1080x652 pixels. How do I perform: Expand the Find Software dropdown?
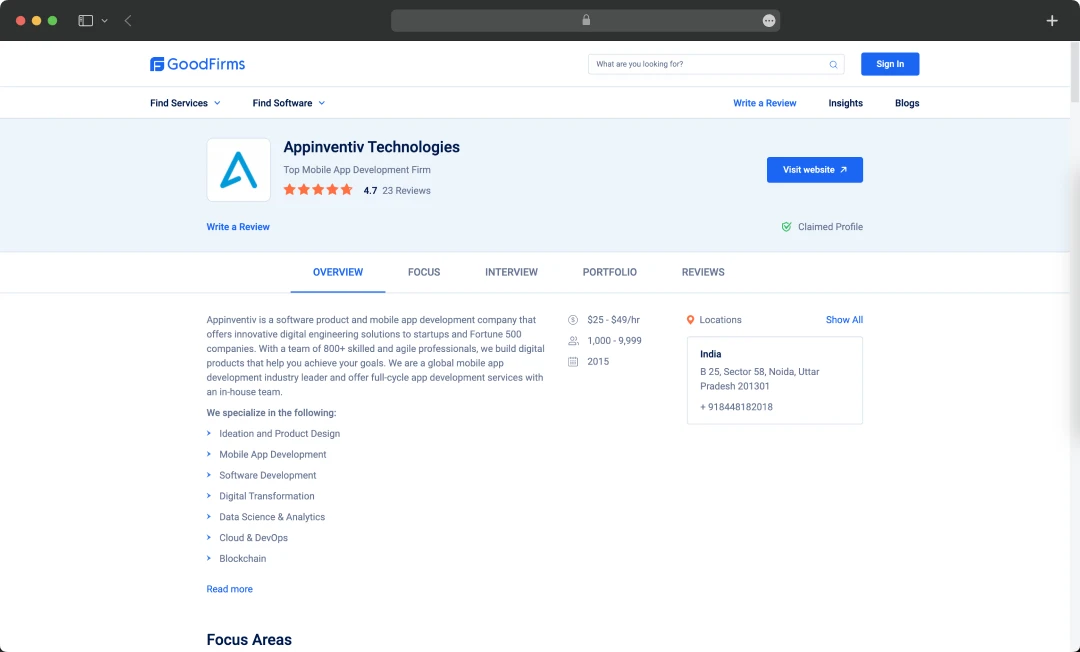point(289,103)
